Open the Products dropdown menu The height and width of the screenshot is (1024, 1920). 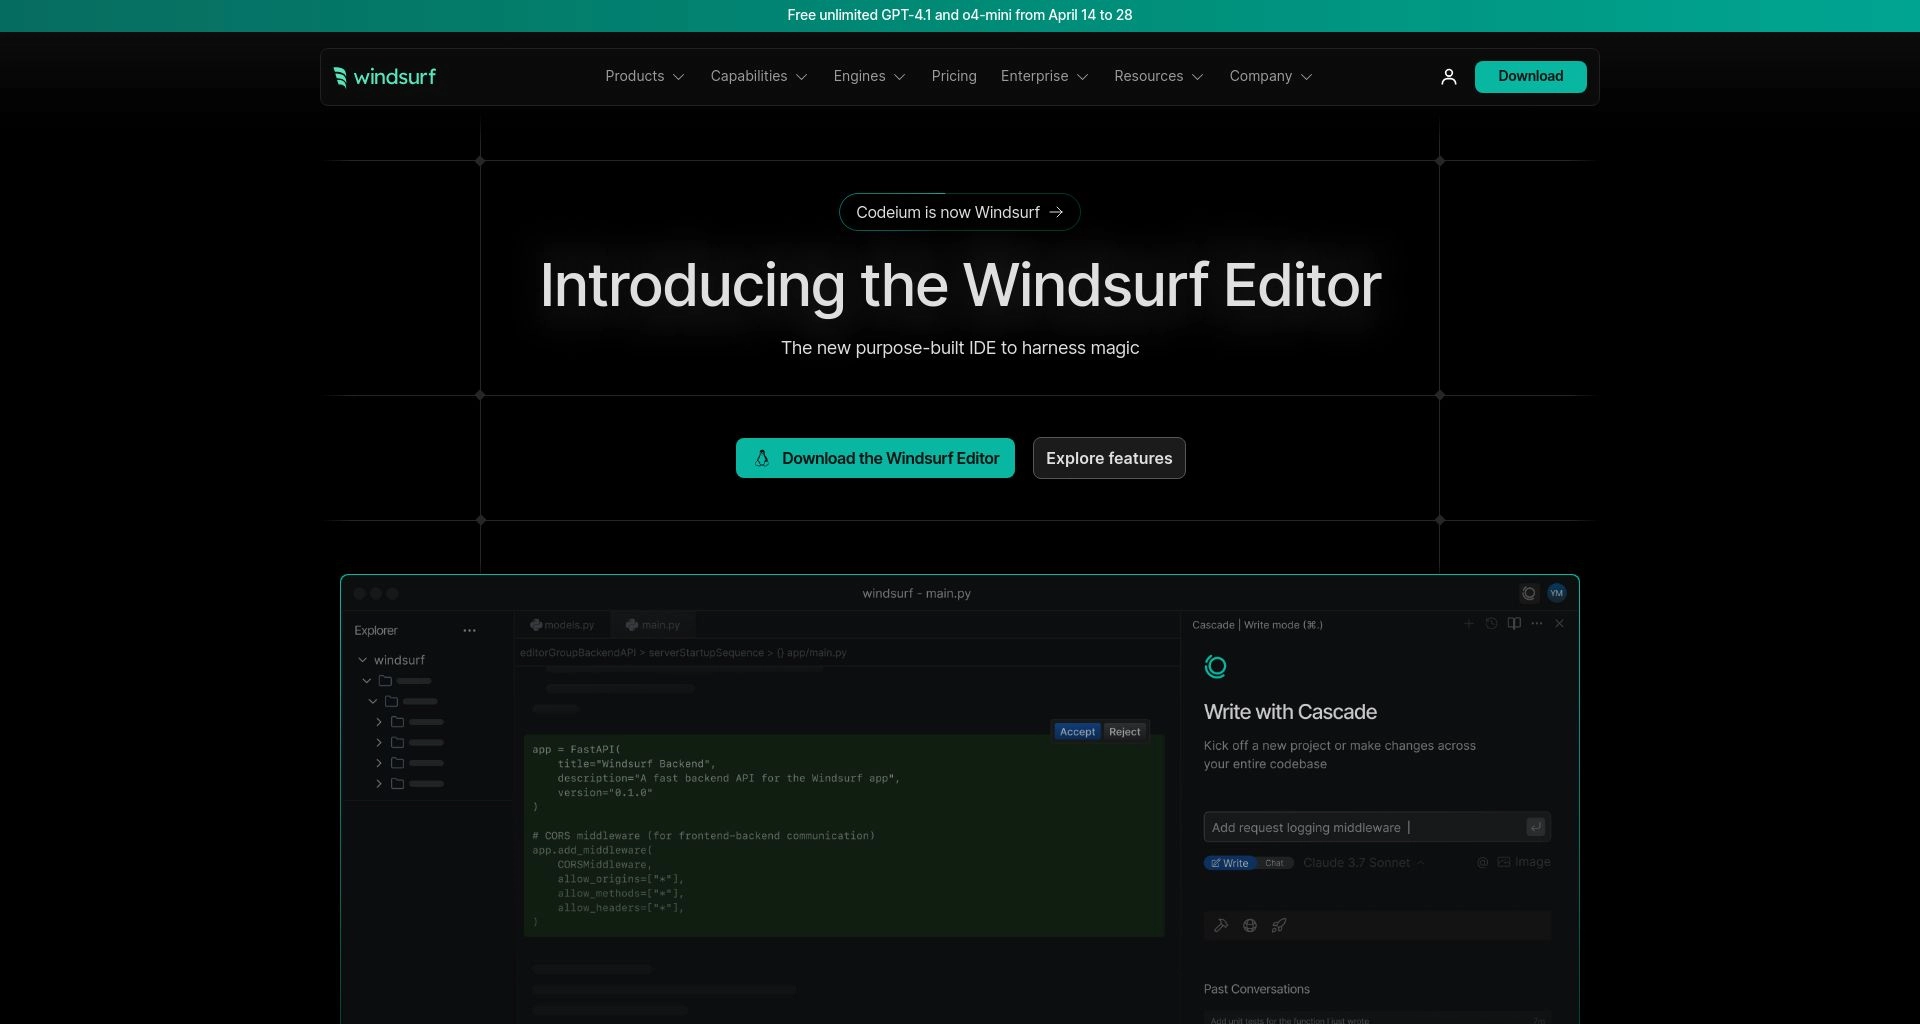(x=644, y=77)
